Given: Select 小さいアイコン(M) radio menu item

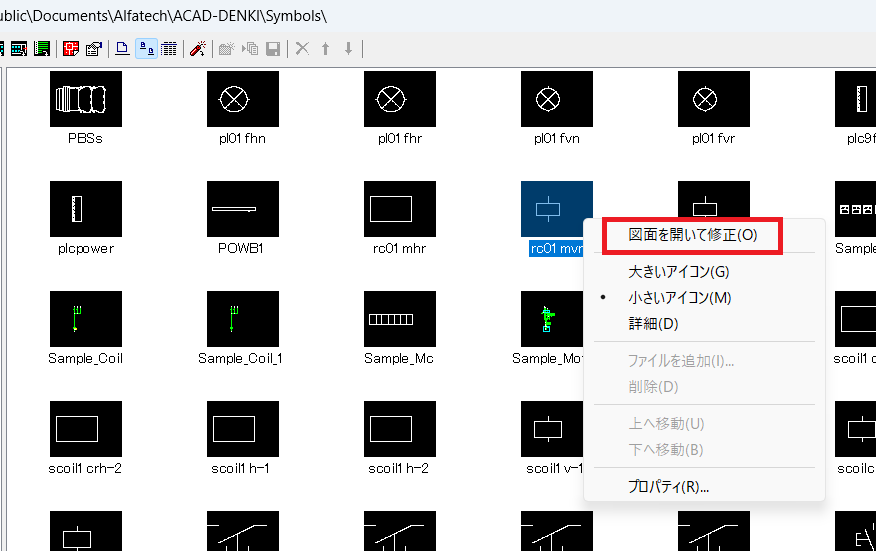Looking at the screenshot, I should click(x=679, y=298).
